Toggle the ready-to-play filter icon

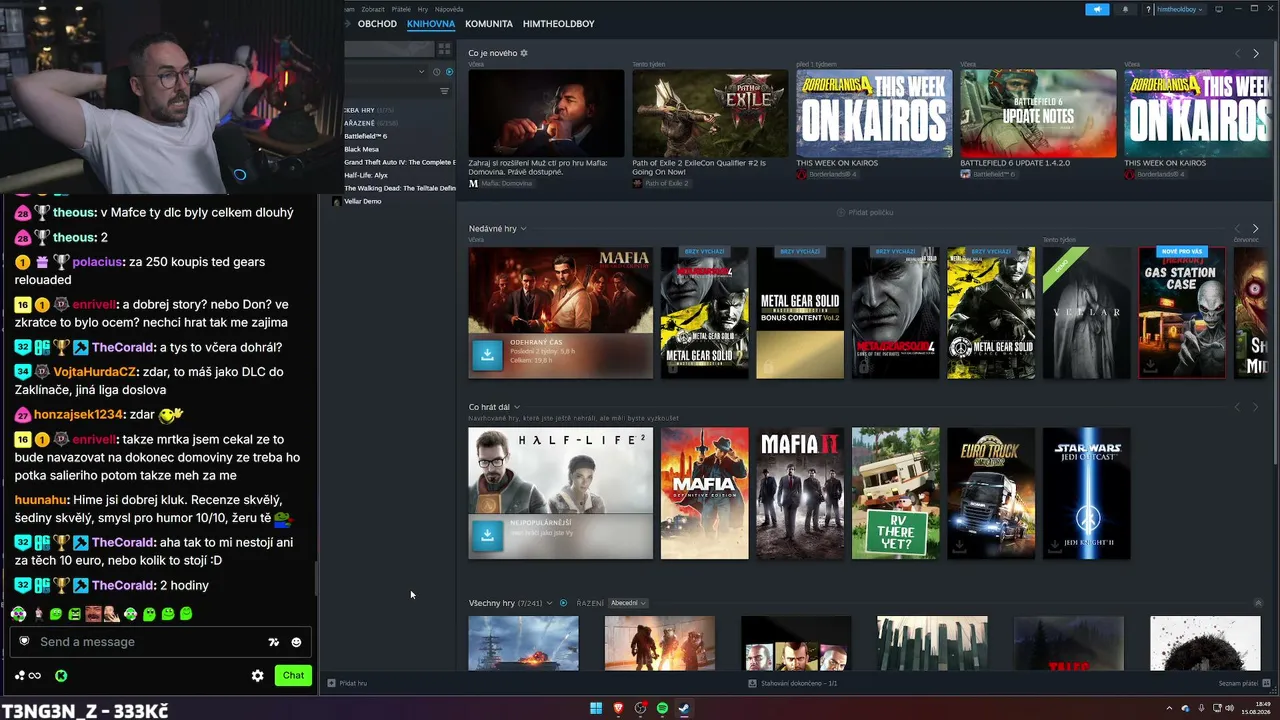point(449,72)
